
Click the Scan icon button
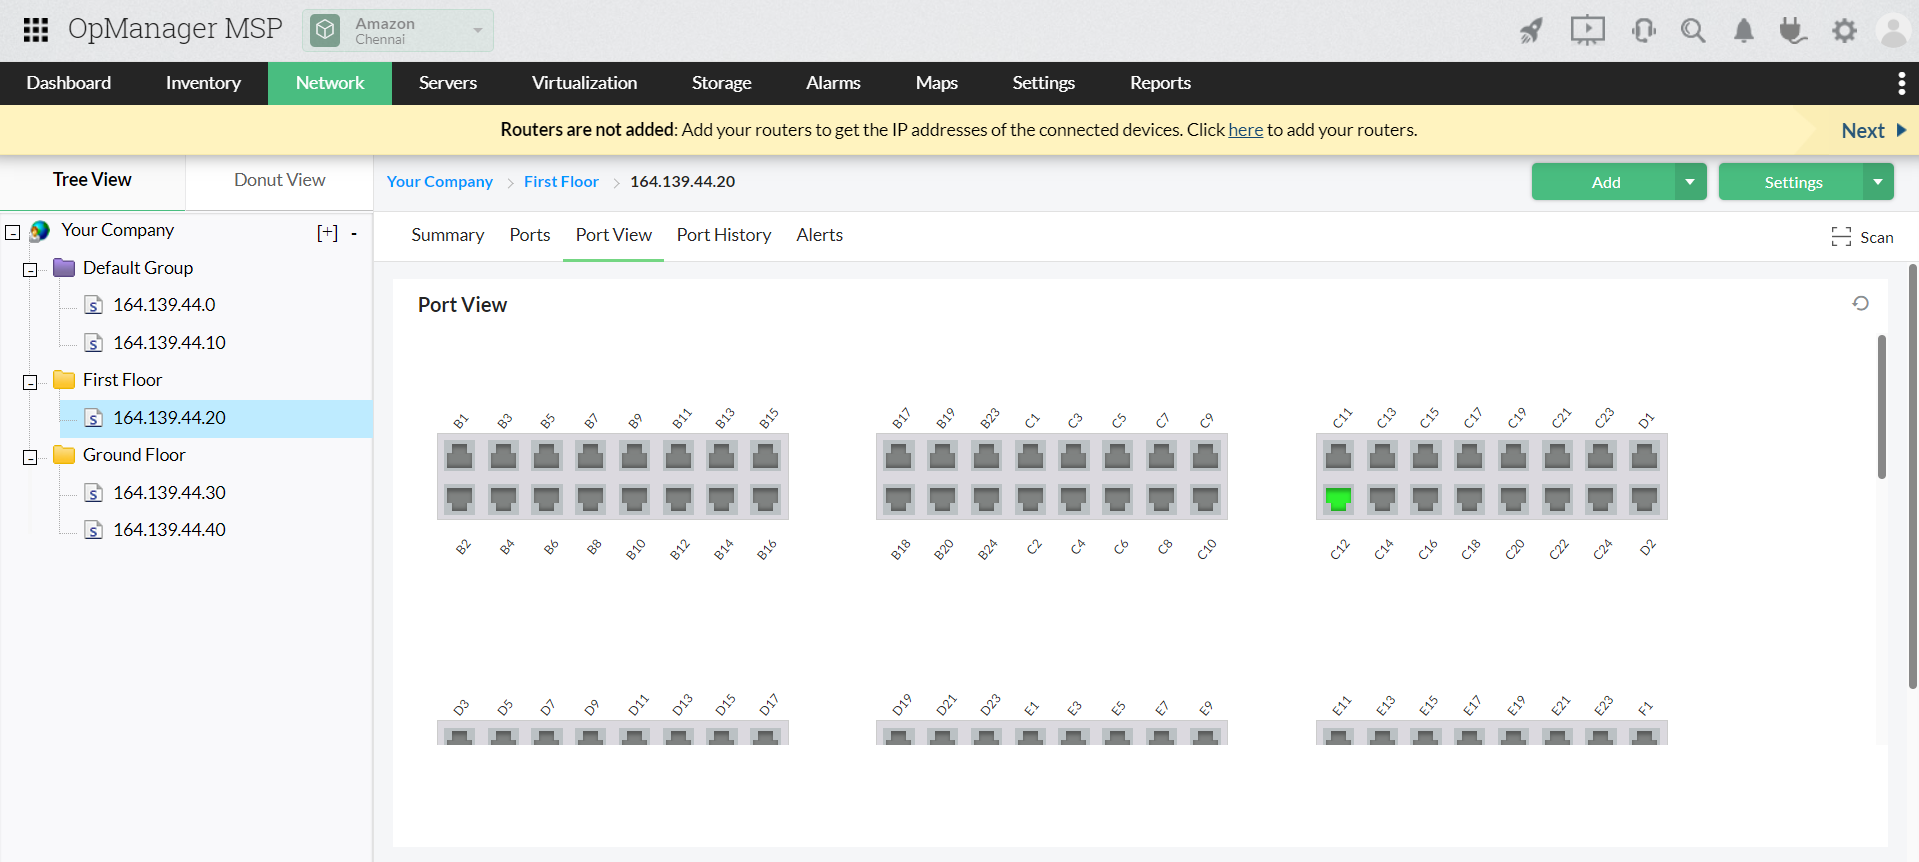(1862, 237)
